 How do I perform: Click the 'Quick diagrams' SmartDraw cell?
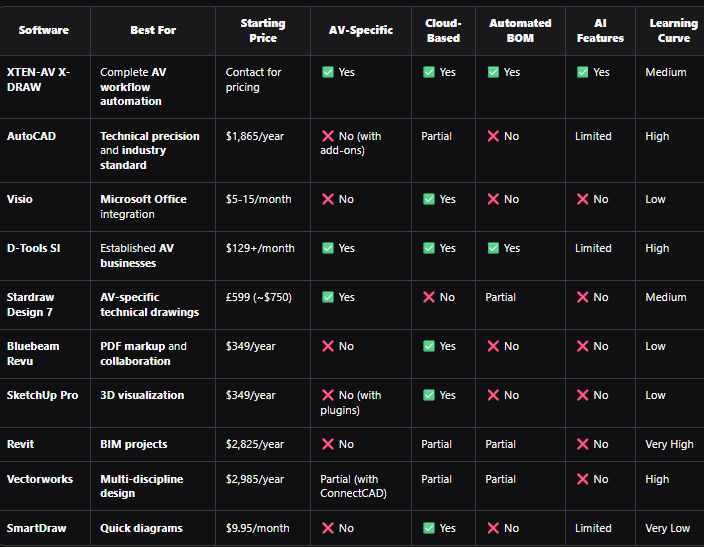click(140, 528)
